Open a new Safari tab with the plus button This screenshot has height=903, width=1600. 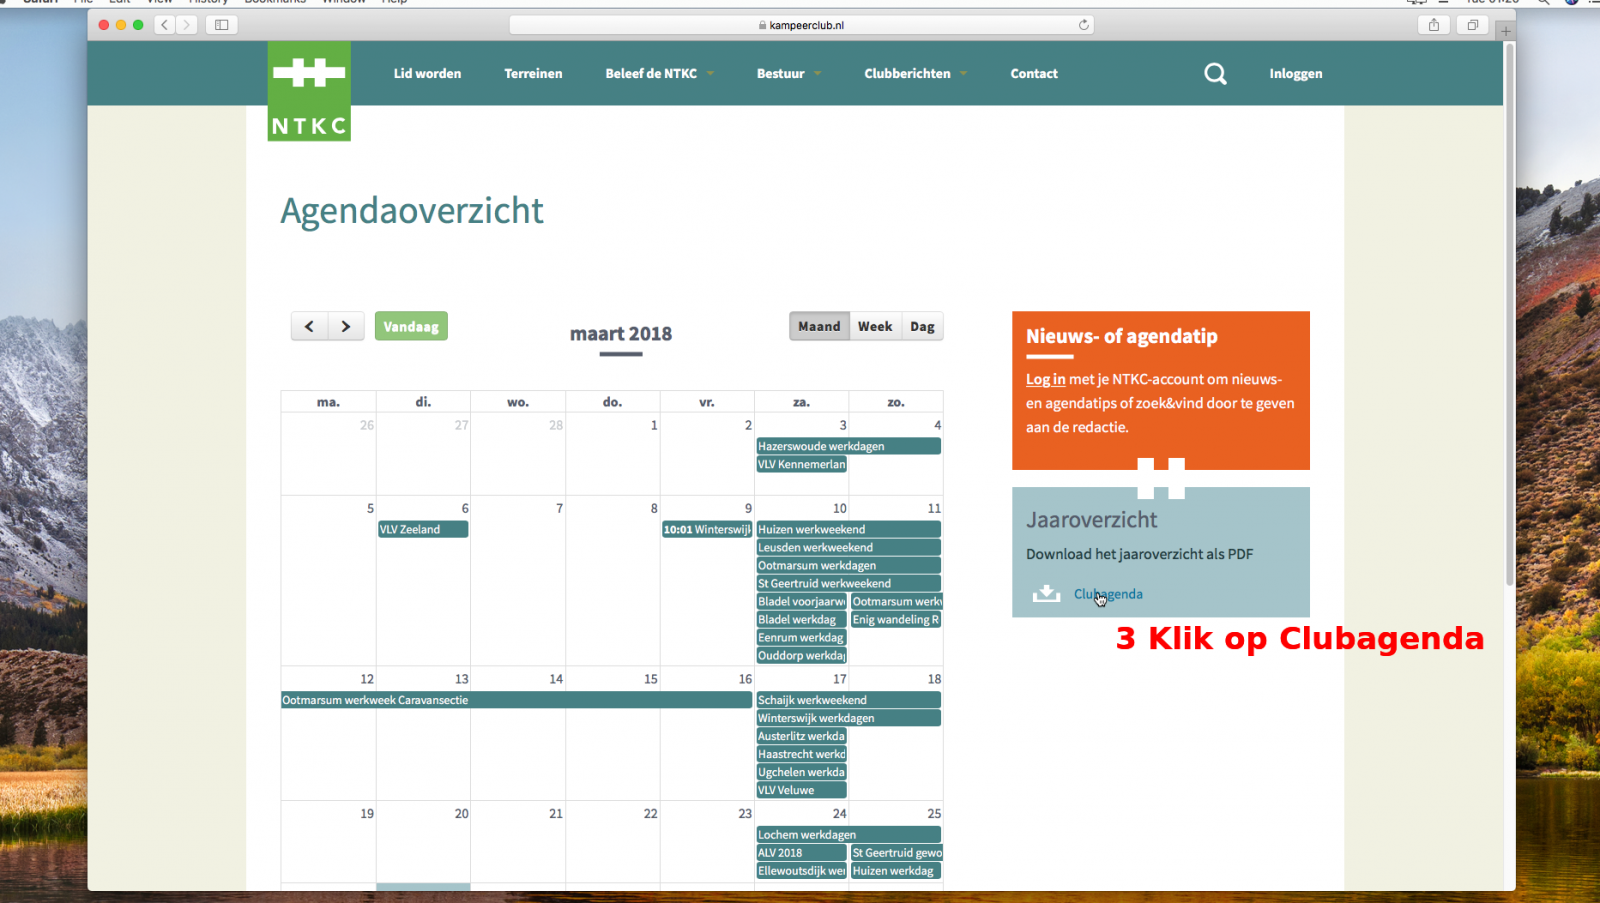[1506, 31]
